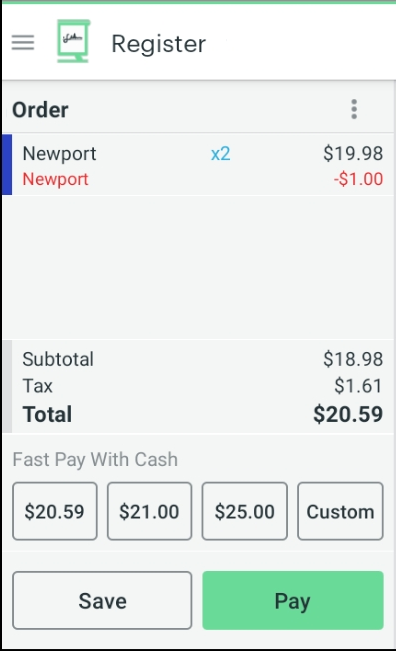Select the Newport order line item
Image resolution: width=396 pixels, height=651 pixels.
[x=198, y=165]
